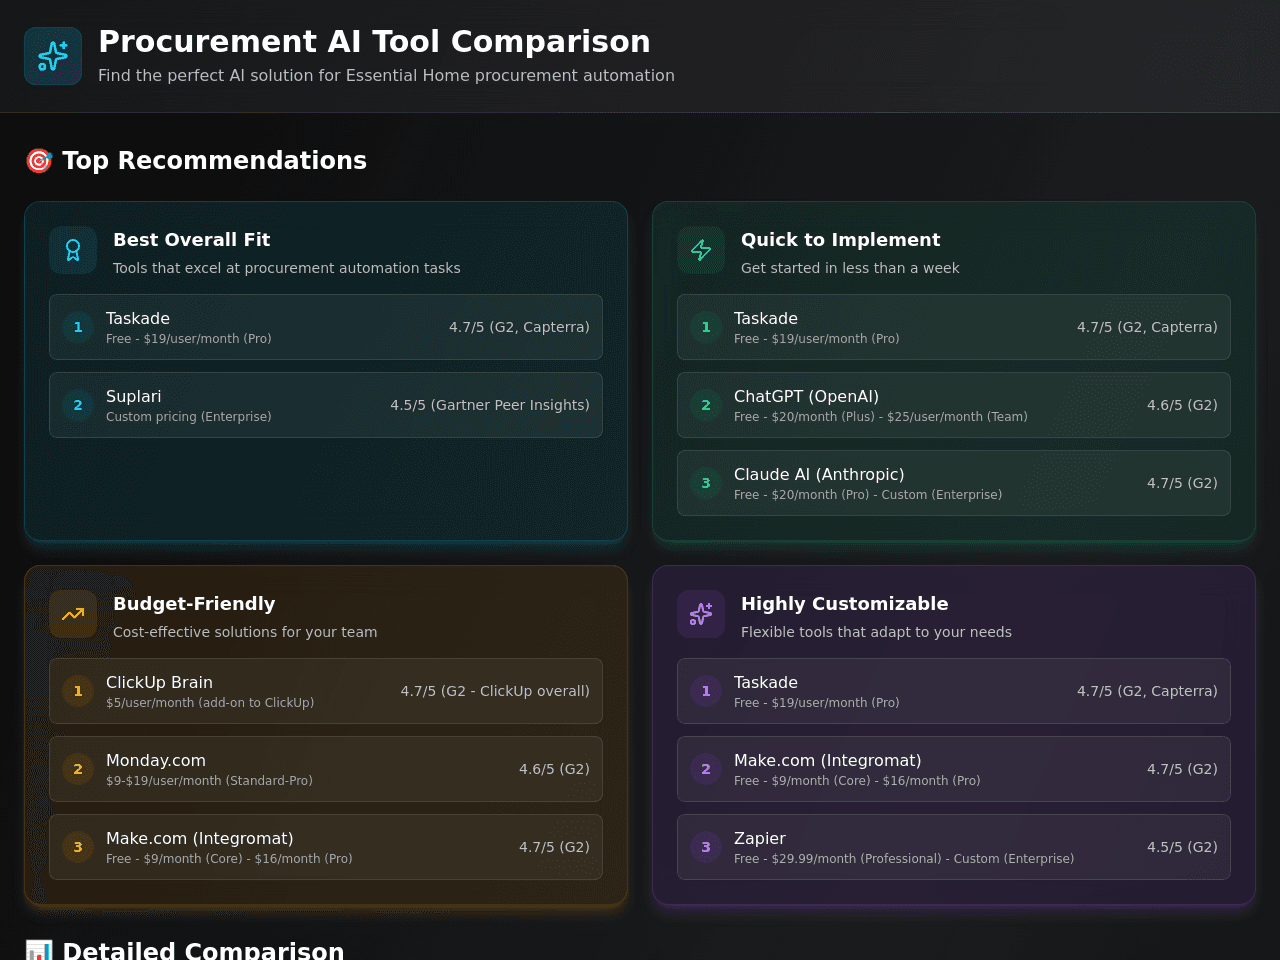
Task: Open the Suplari recommendation row
Action: (326, 405)
